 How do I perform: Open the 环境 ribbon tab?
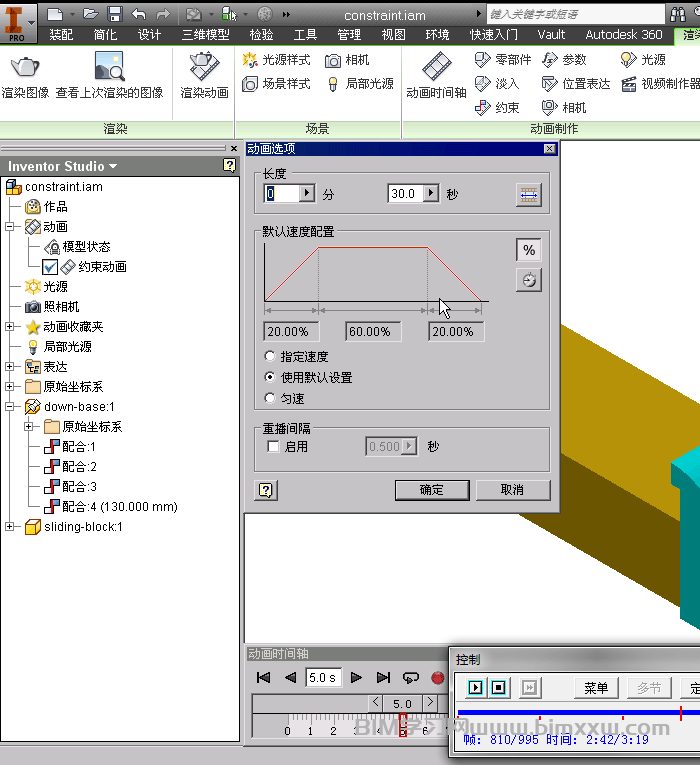coord(437,34)
